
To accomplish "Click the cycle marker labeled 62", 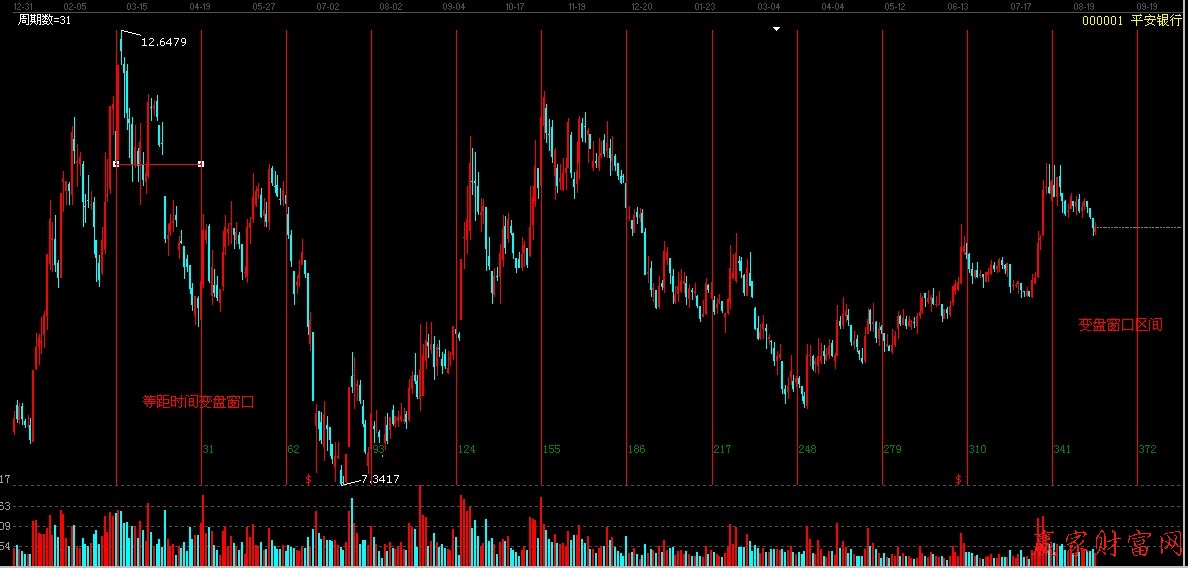I will (293, 450).
